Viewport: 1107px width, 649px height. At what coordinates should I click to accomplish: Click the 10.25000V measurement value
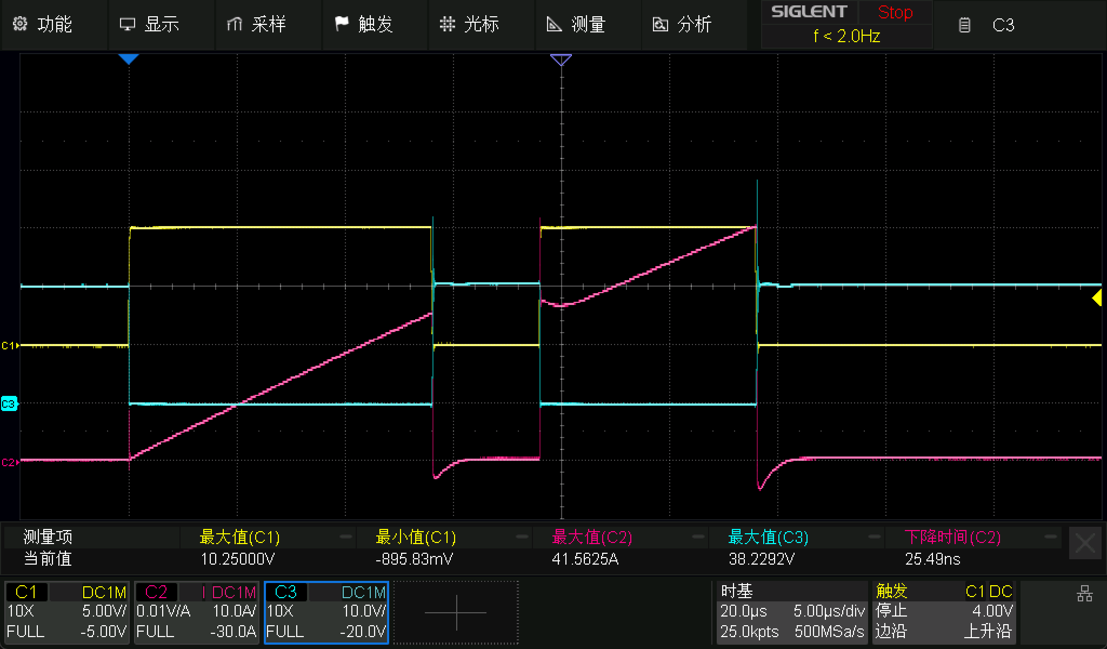pos(238,559)
